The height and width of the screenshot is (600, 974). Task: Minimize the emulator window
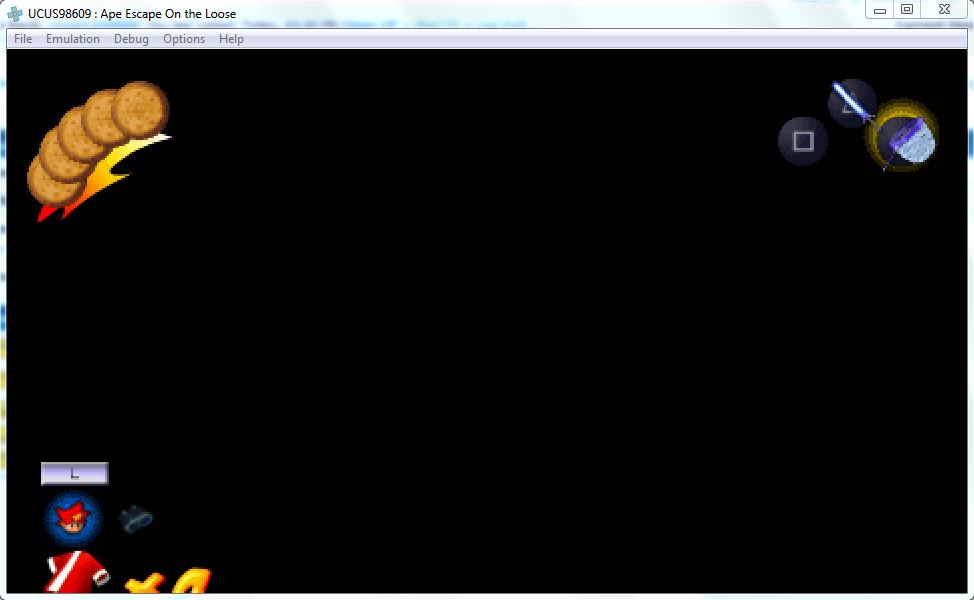click(x=880, y=10)
